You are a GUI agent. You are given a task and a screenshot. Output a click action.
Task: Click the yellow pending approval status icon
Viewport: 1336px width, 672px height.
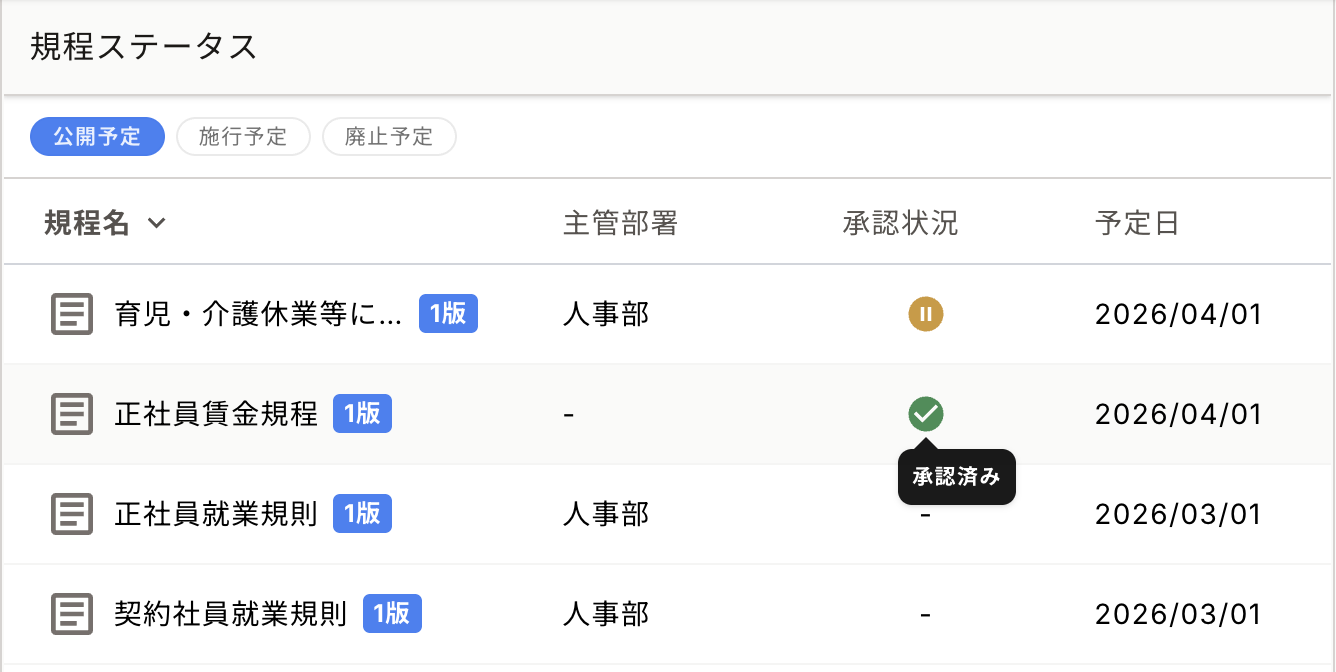click(925, 314)
